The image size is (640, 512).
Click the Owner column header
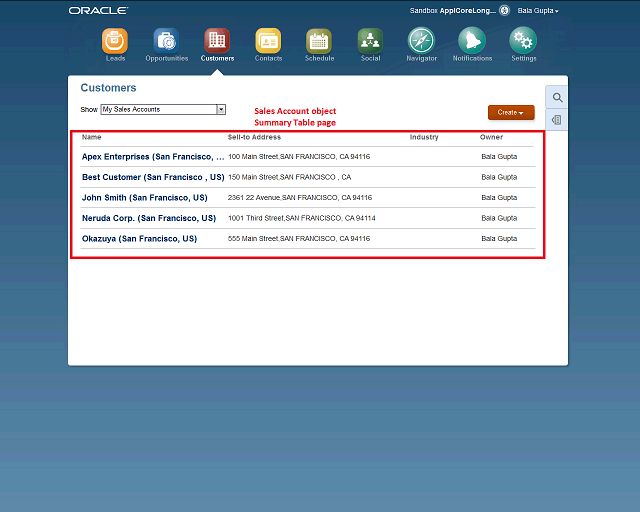[x=491, y=137]
